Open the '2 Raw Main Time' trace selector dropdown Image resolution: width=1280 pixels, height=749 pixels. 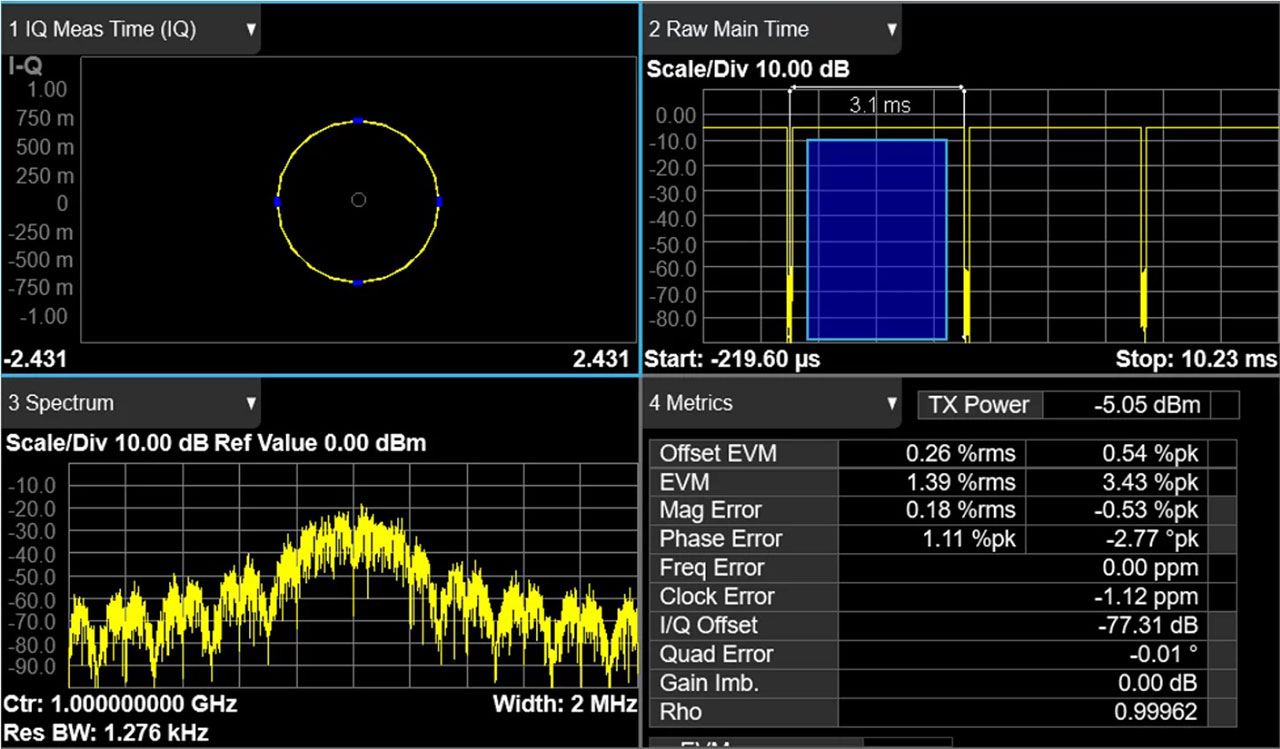point(893,29)
